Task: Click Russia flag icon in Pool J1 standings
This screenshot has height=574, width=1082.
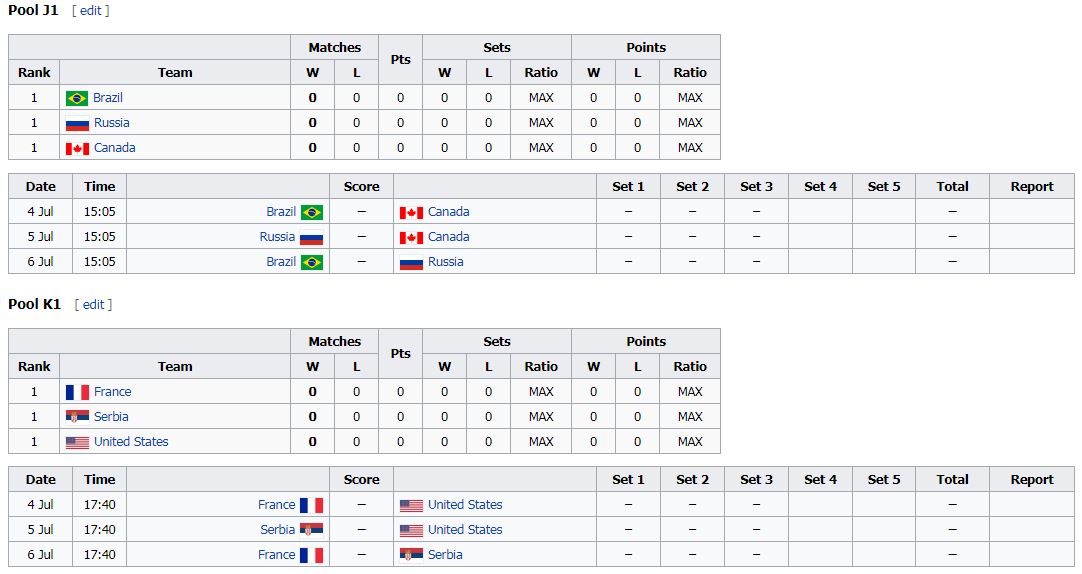Action: pos(77,123)
